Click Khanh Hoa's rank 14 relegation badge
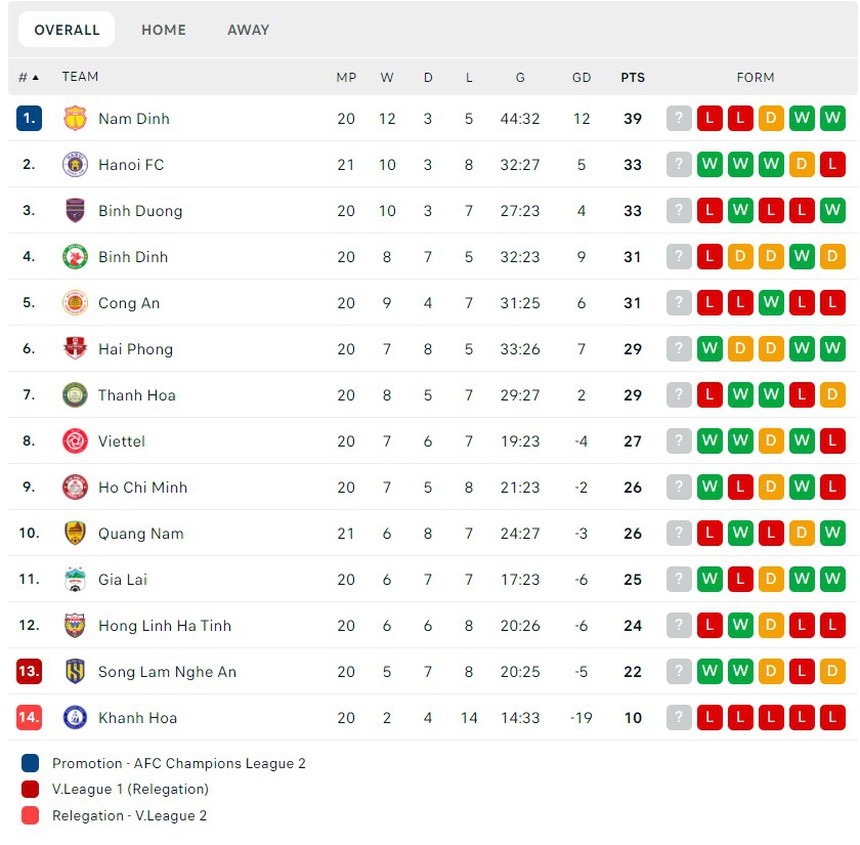This screenshot has width=860, height=845. (29, 717)
